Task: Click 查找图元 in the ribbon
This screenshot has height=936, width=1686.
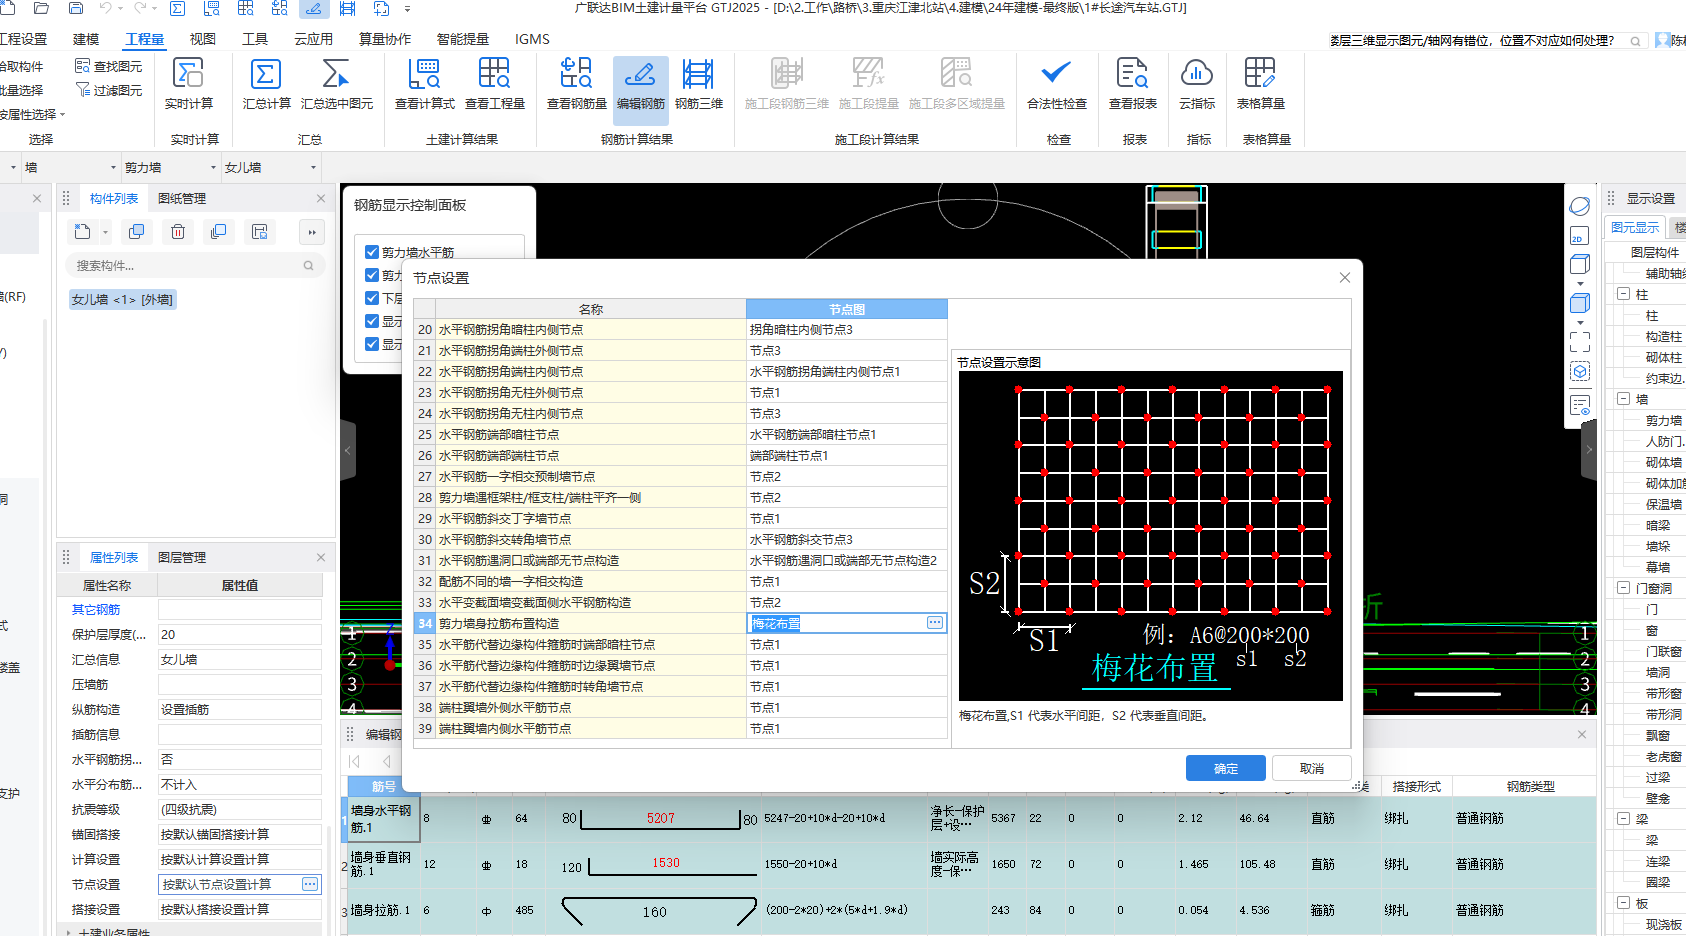Action: (109, 66)
